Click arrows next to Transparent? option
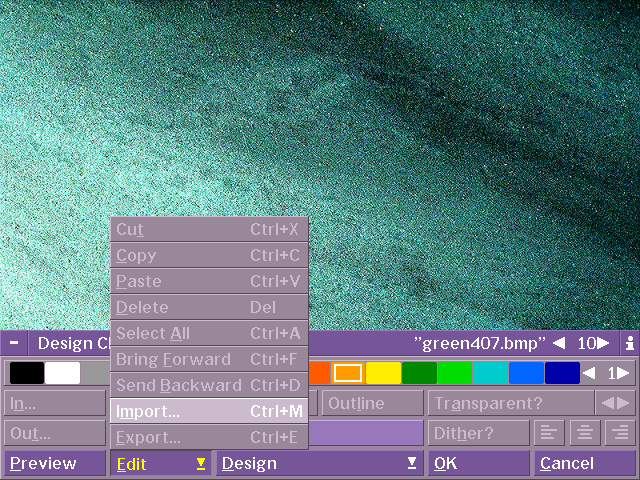 pyautogui.click(x=616, y=403)
